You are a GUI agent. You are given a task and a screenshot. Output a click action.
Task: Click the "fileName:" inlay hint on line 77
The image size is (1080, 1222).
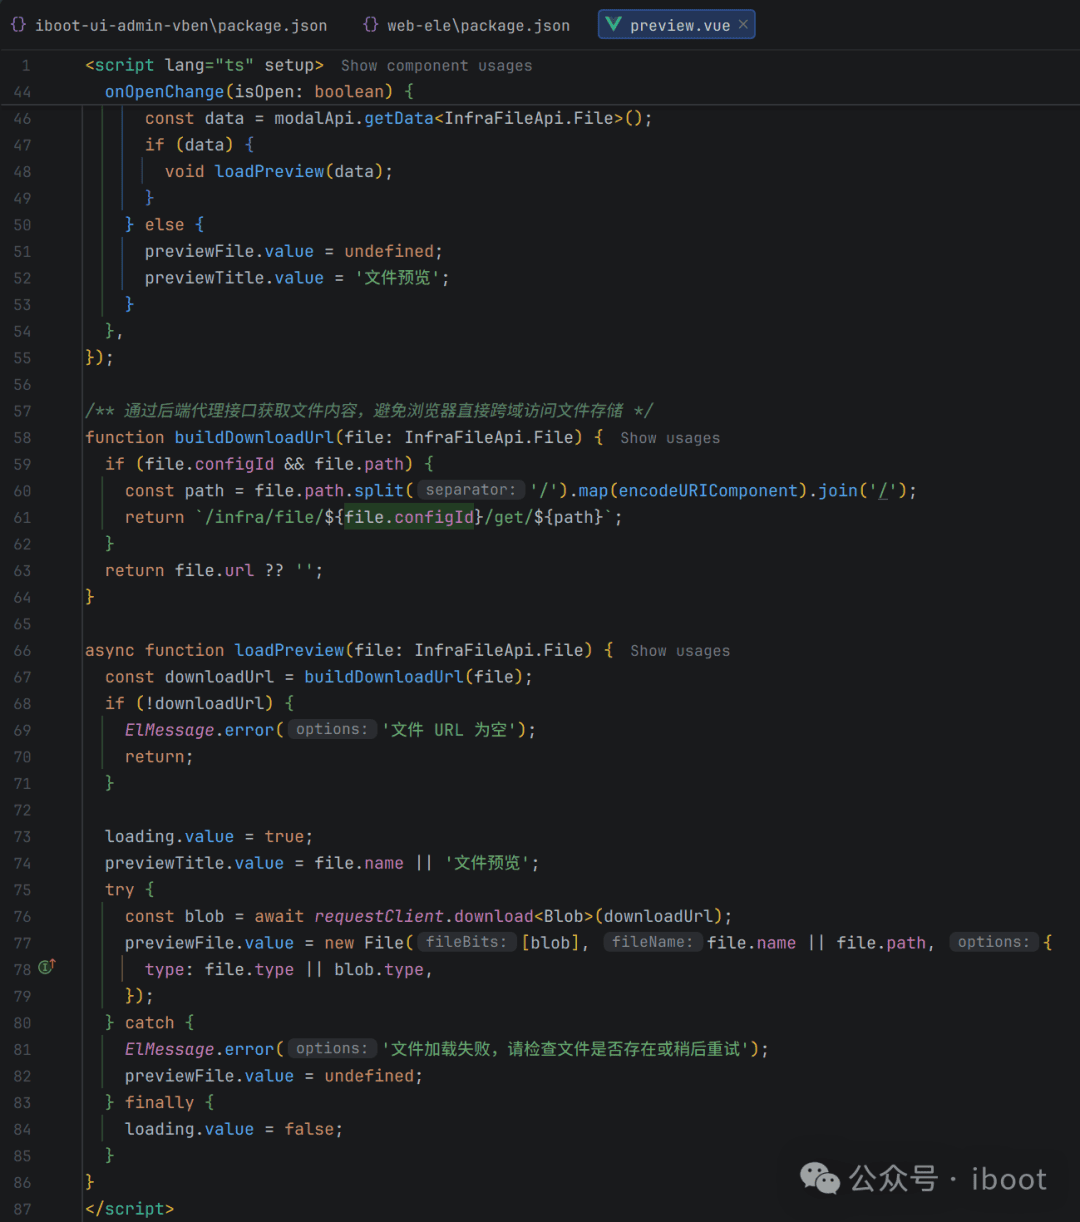pyautogui.click(x=652, y=941)
